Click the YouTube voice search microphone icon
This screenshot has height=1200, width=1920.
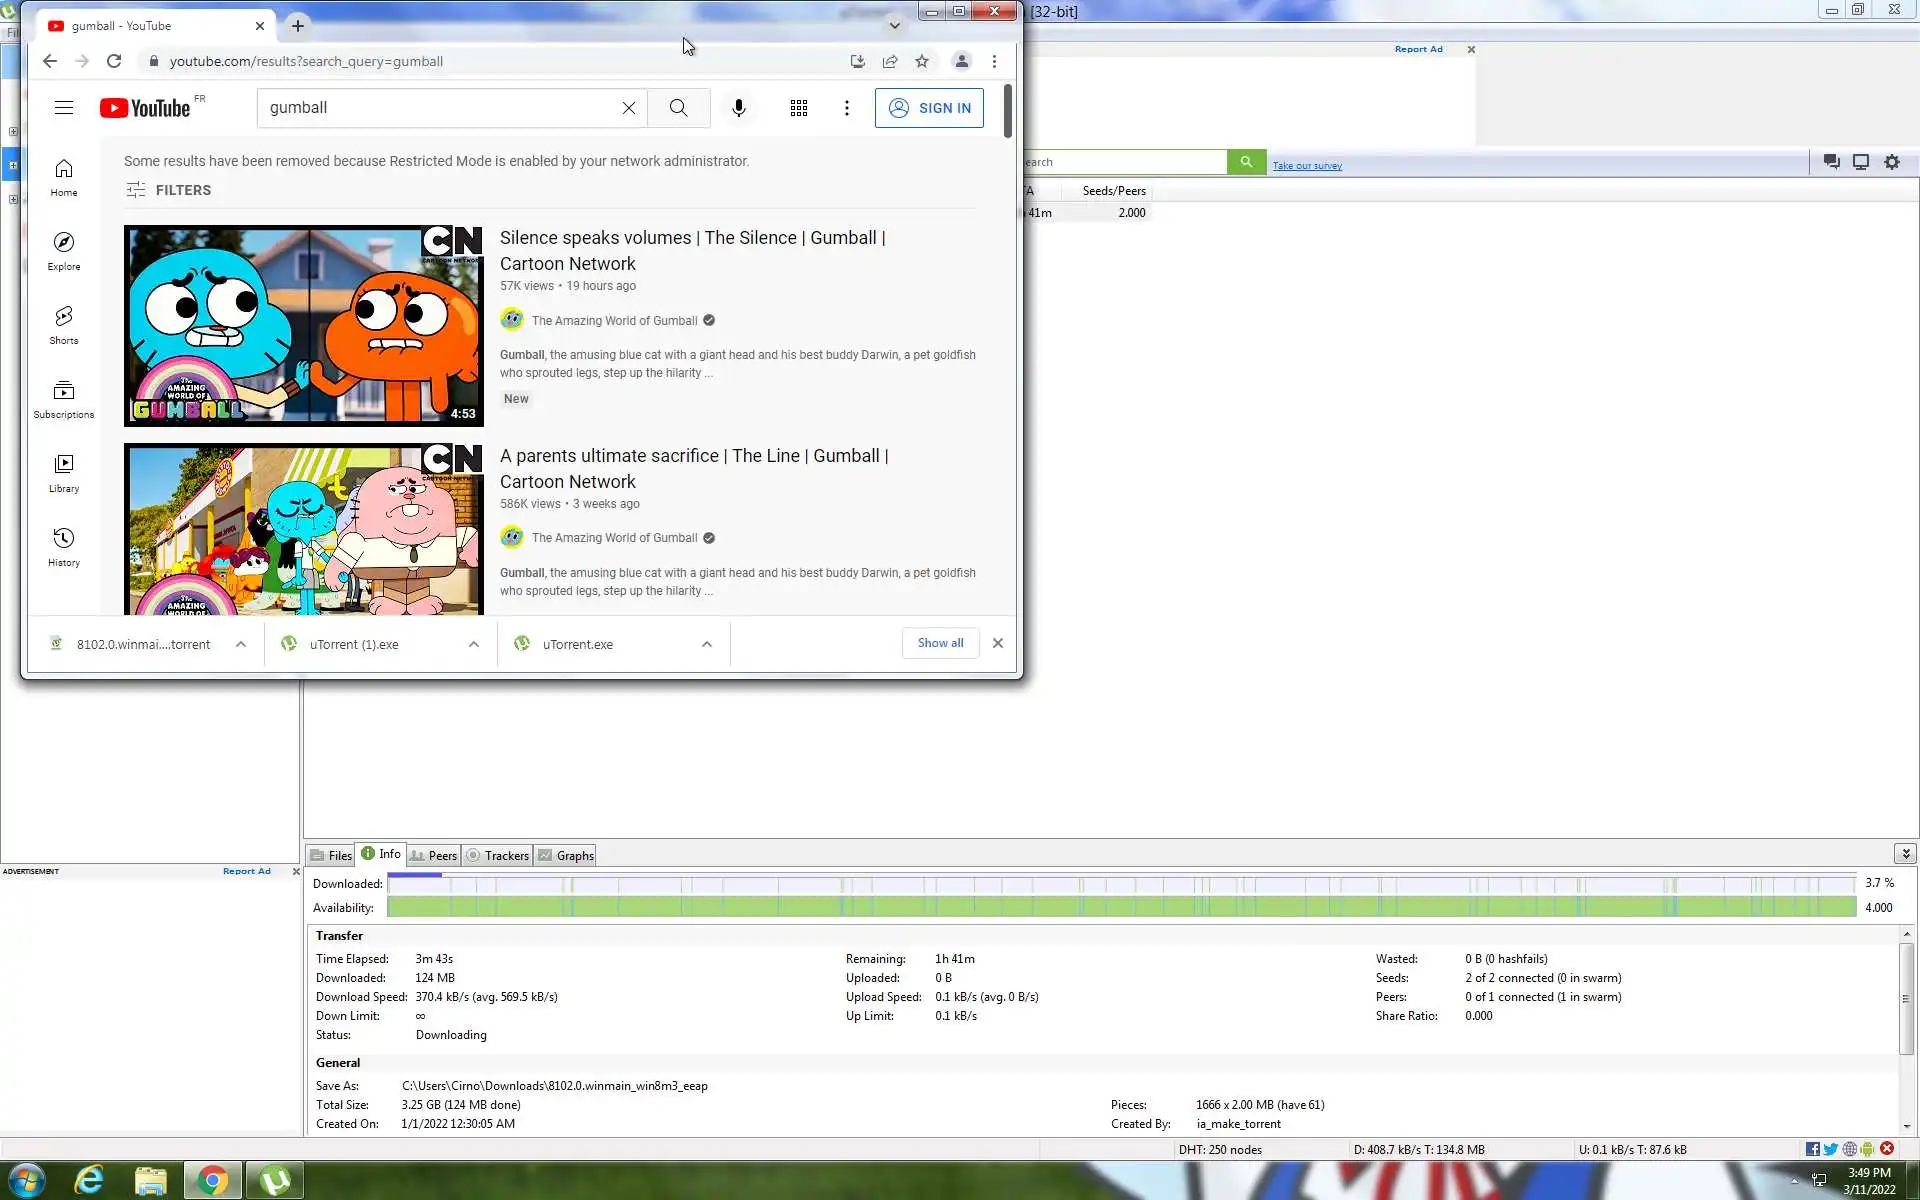[738, 108]
